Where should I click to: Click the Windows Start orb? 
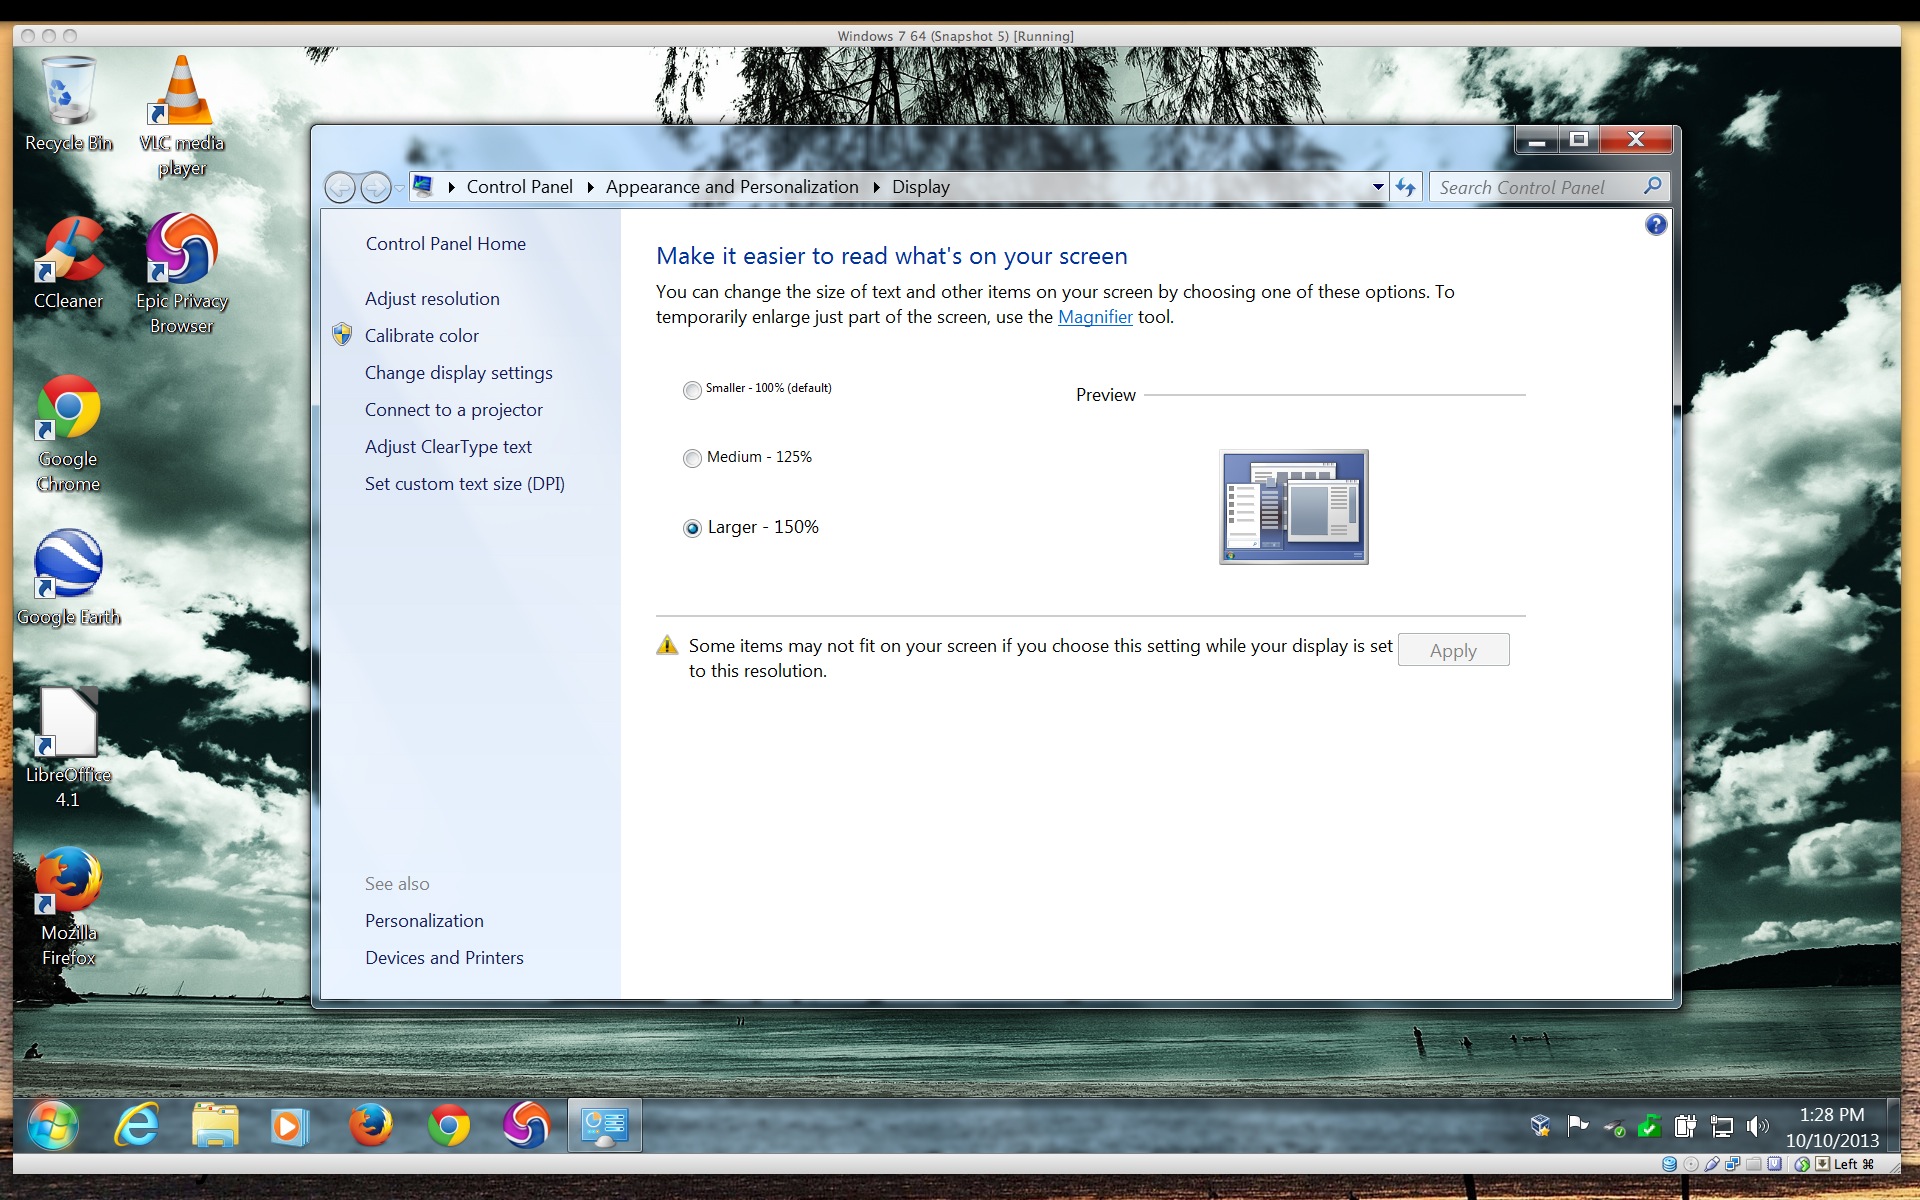click(52, 1126)
